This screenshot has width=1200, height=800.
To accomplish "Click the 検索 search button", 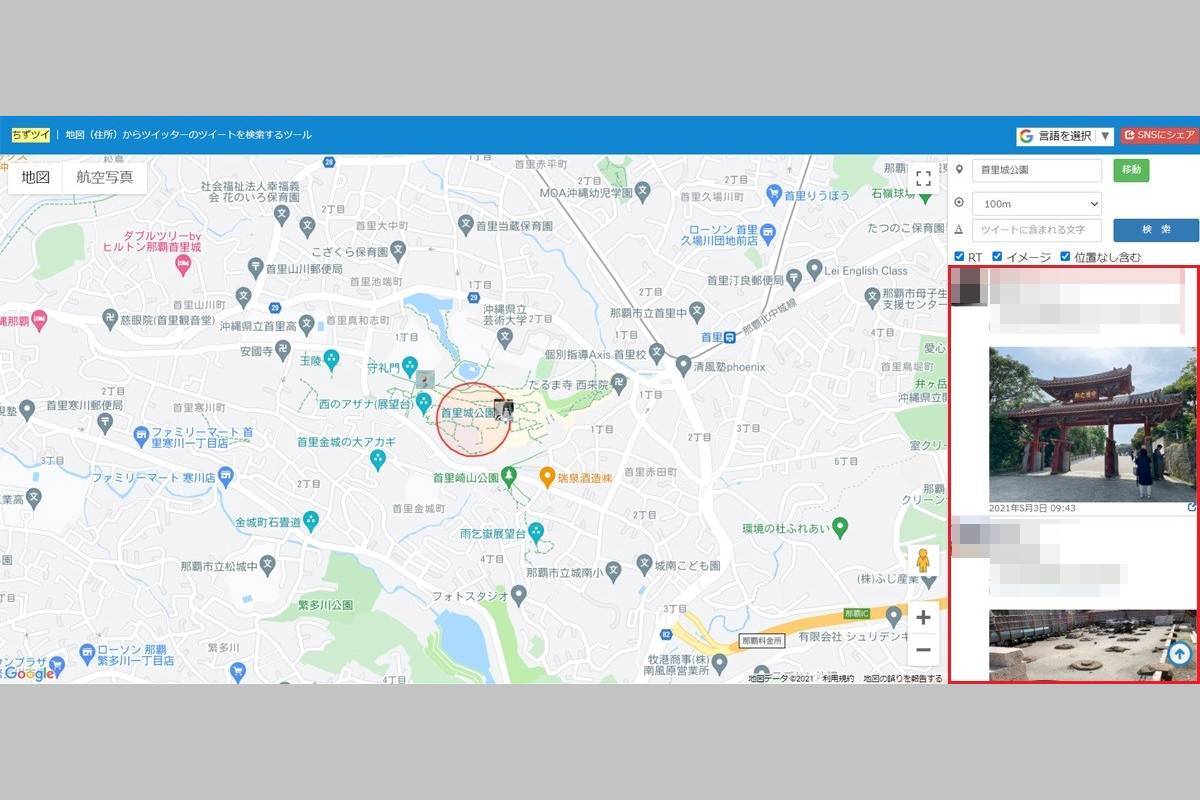I will pyautogui.click(x=1156, y=230).
